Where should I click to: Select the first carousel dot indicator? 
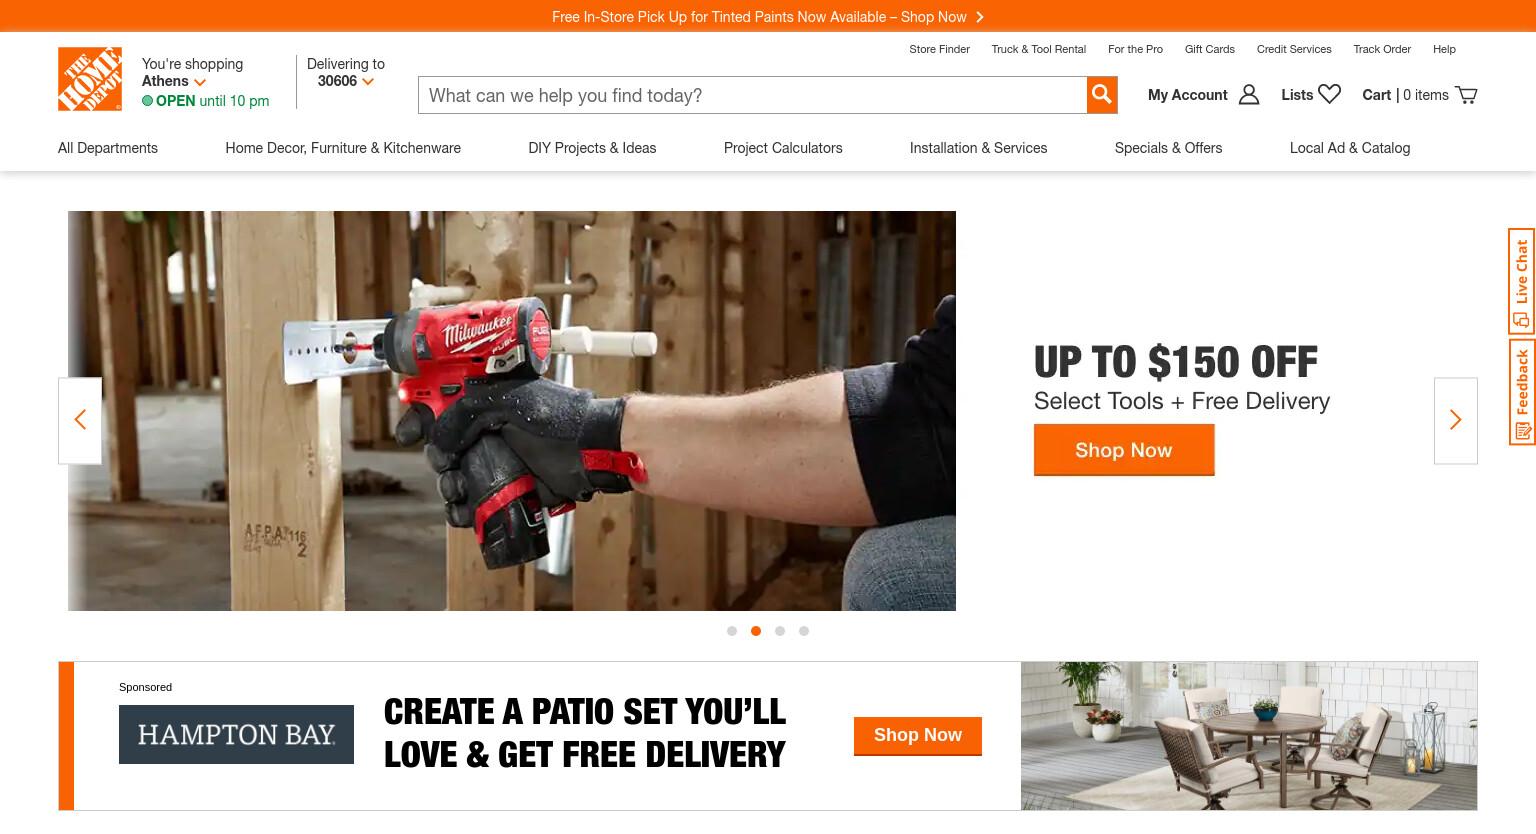pyautogui.click(x=732, y=631)
